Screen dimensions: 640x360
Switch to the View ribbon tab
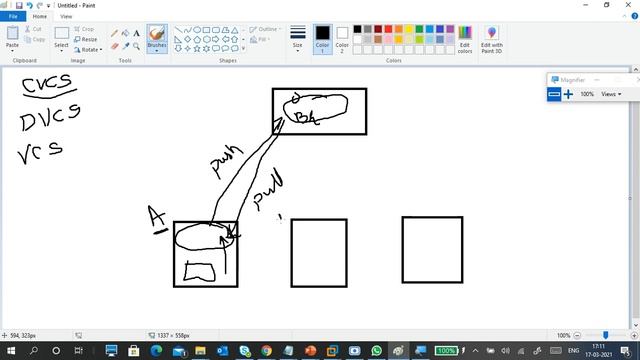tap(66, 16)
